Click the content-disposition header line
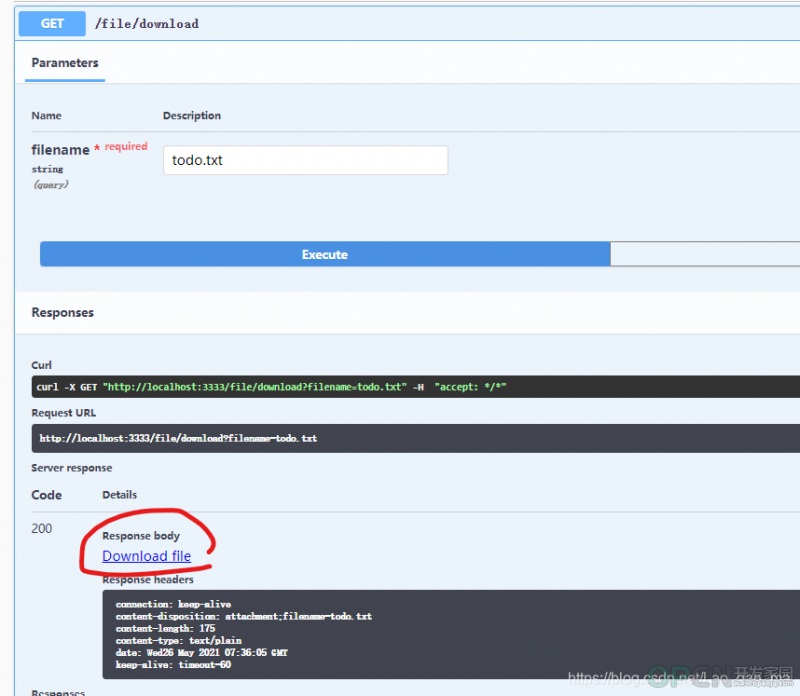This screenshot has width=800, height=696. click(x=244, y=616)
